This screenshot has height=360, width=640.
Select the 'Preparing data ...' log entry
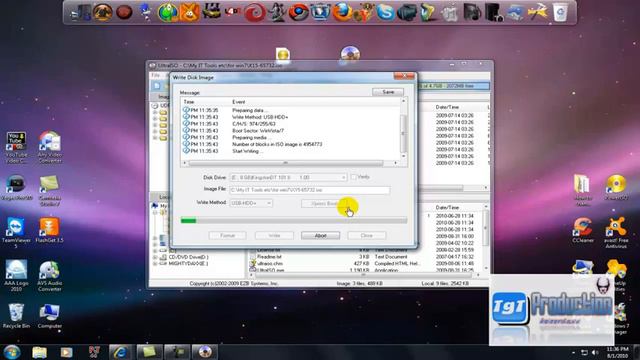[250, 110]
